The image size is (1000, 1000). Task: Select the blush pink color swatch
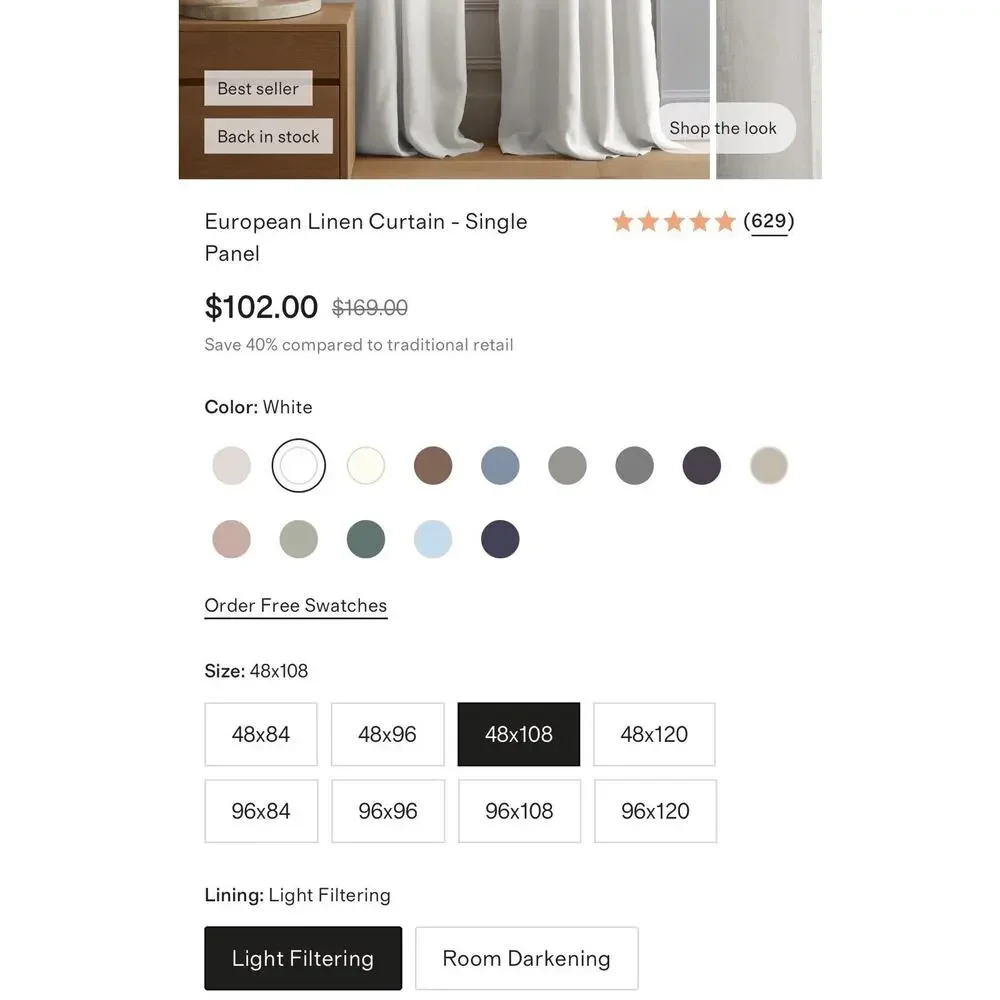point(232,539)
